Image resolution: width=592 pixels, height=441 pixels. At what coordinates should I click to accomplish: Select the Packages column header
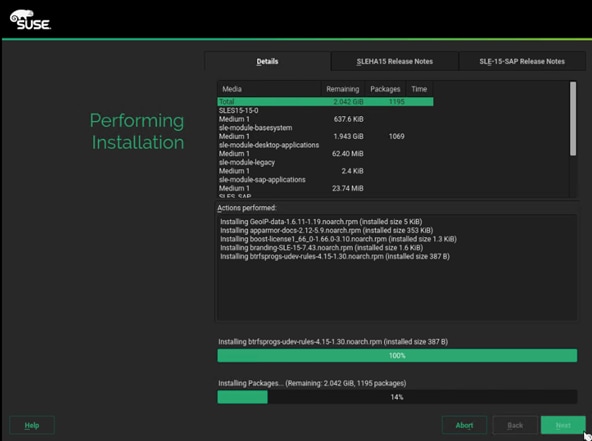click(x=385, y=89)
